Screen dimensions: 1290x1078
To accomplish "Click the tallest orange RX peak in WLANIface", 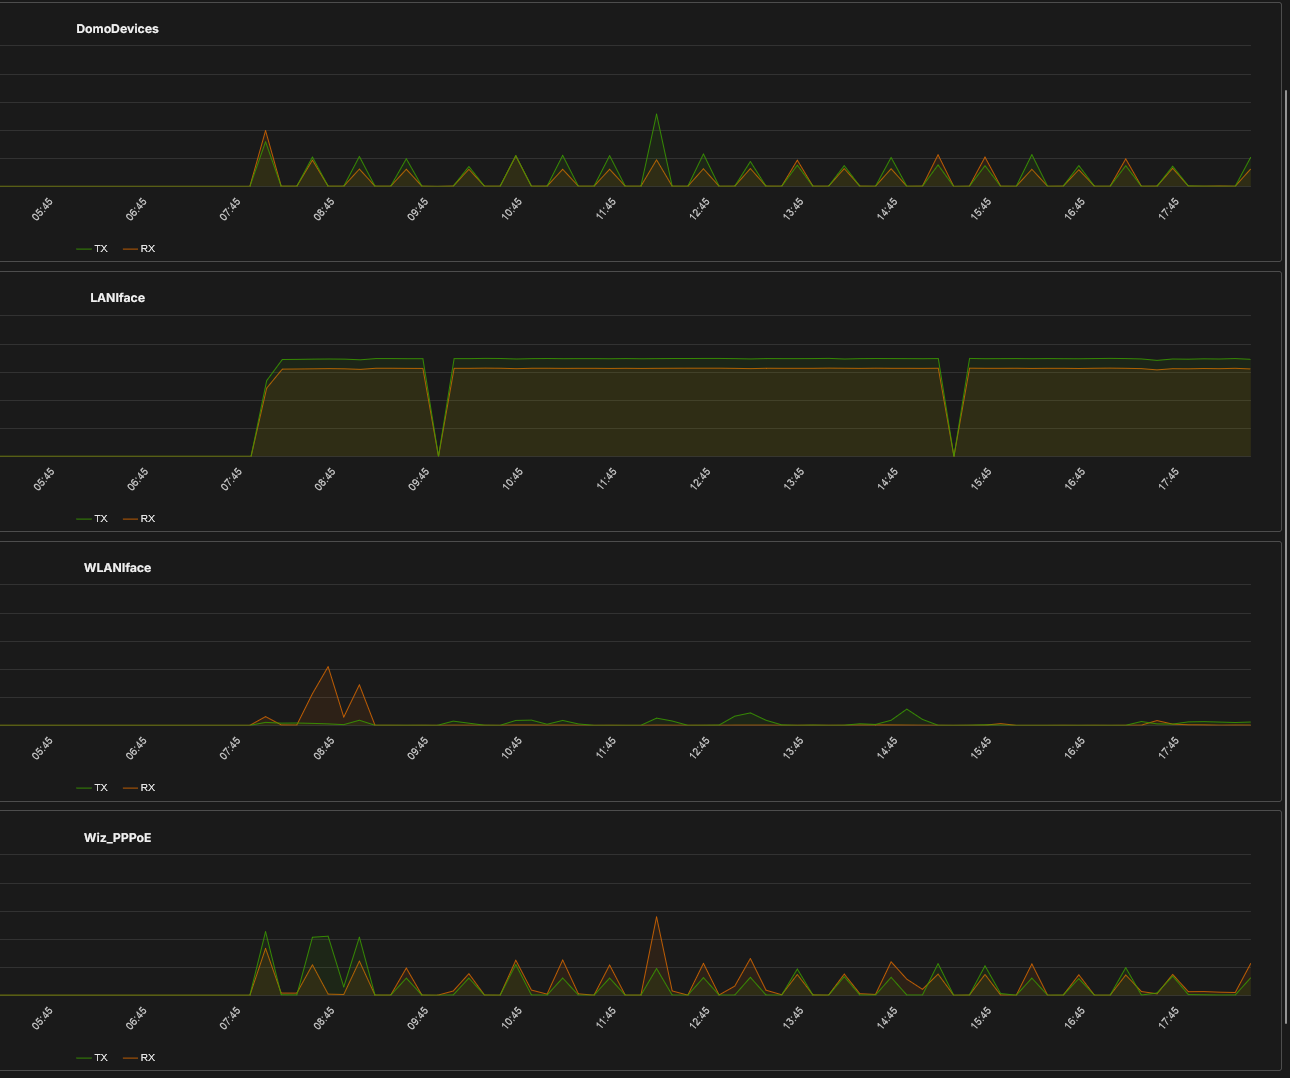I will tap(328, 668).
